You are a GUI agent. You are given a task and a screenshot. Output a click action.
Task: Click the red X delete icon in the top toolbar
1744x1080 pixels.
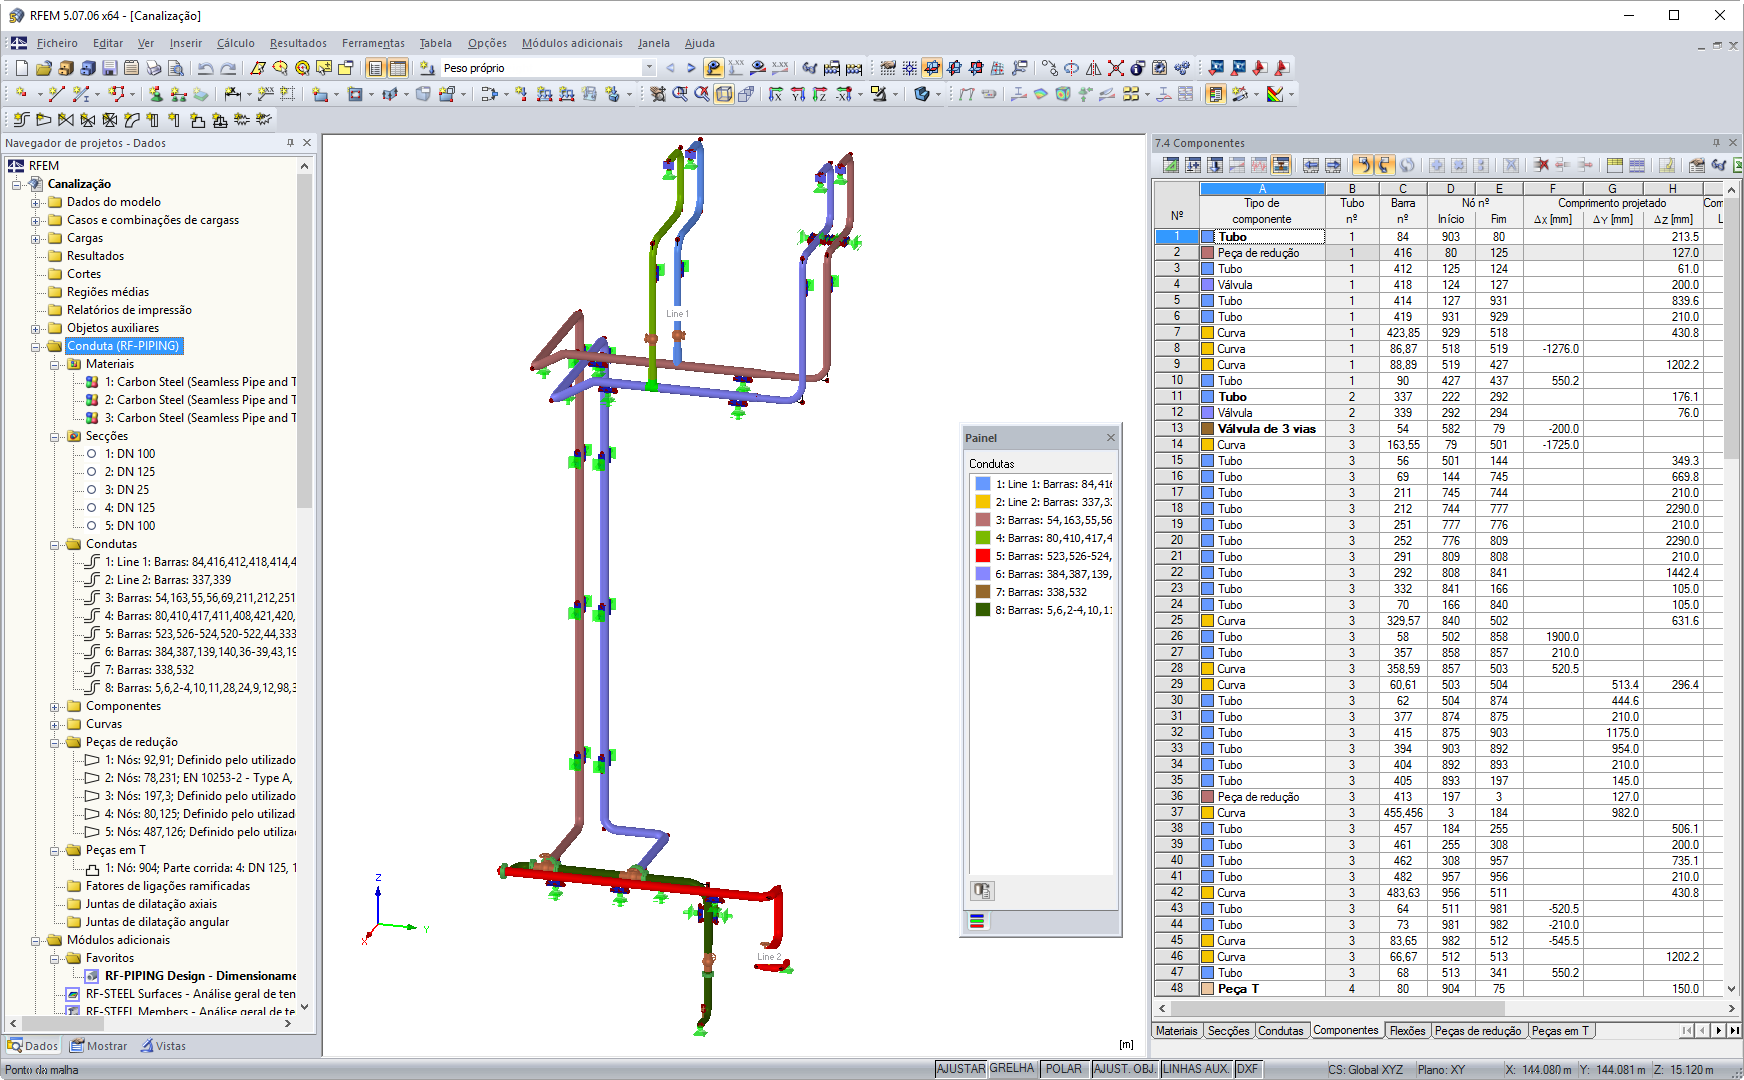[1115, 68]
